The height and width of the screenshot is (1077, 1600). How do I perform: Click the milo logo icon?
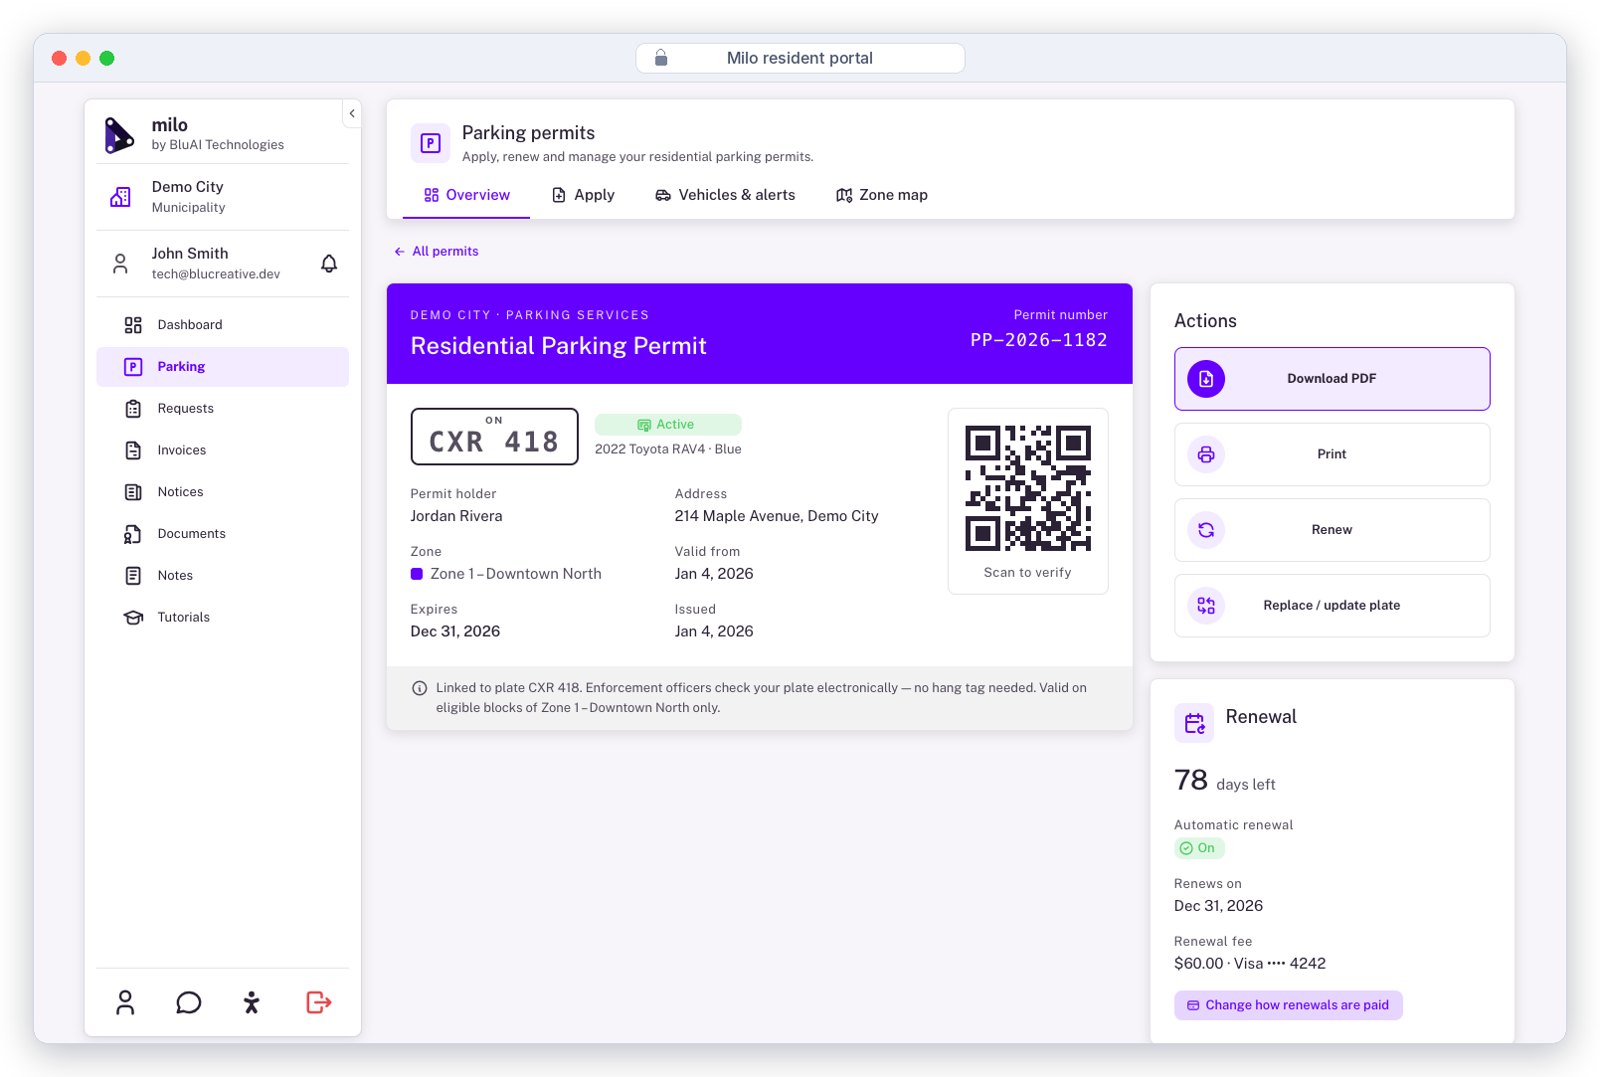(x=119, y=135)
